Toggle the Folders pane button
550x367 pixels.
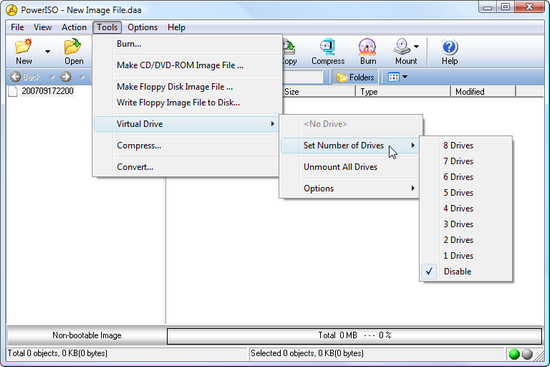click(355, 77)
